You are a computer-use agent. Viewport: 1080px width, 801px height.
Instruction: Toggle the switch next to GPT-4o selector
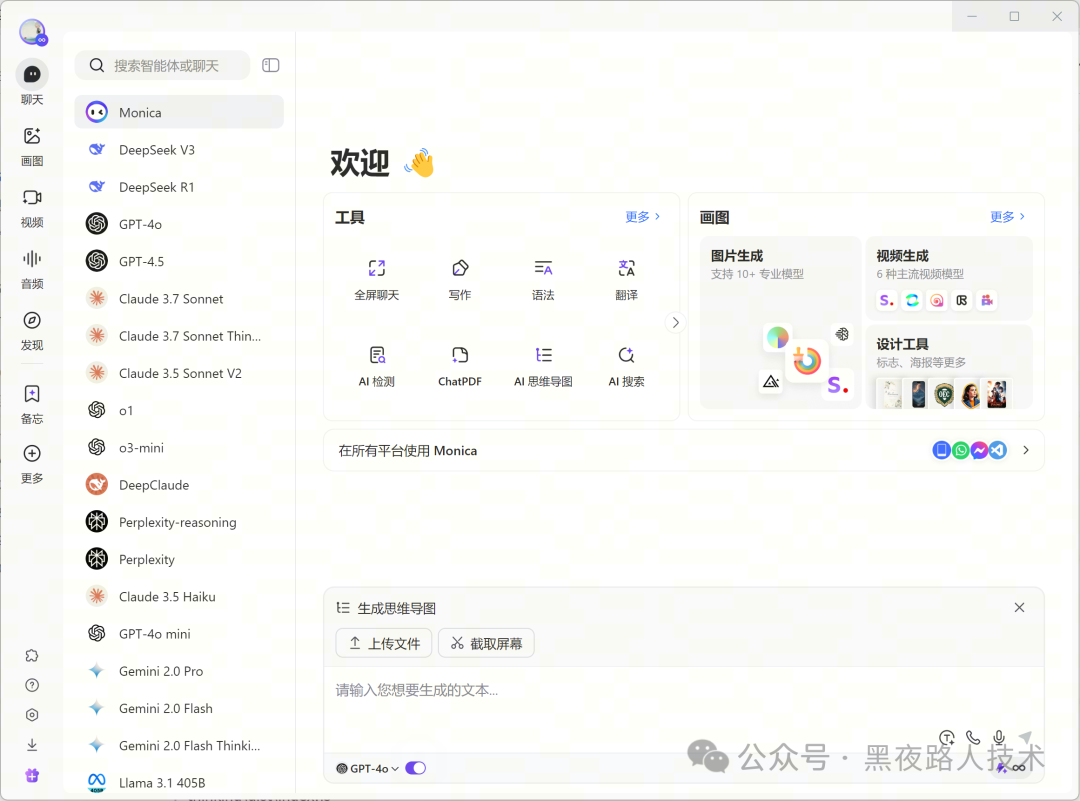tap(415, 768)
